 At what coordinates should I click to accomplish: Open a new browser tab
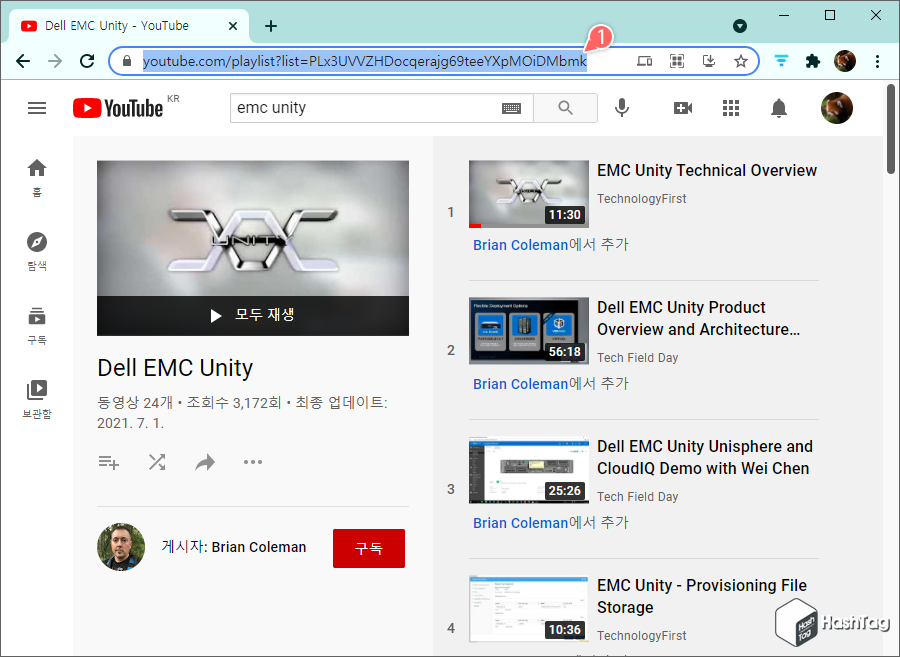coord(271,26)
